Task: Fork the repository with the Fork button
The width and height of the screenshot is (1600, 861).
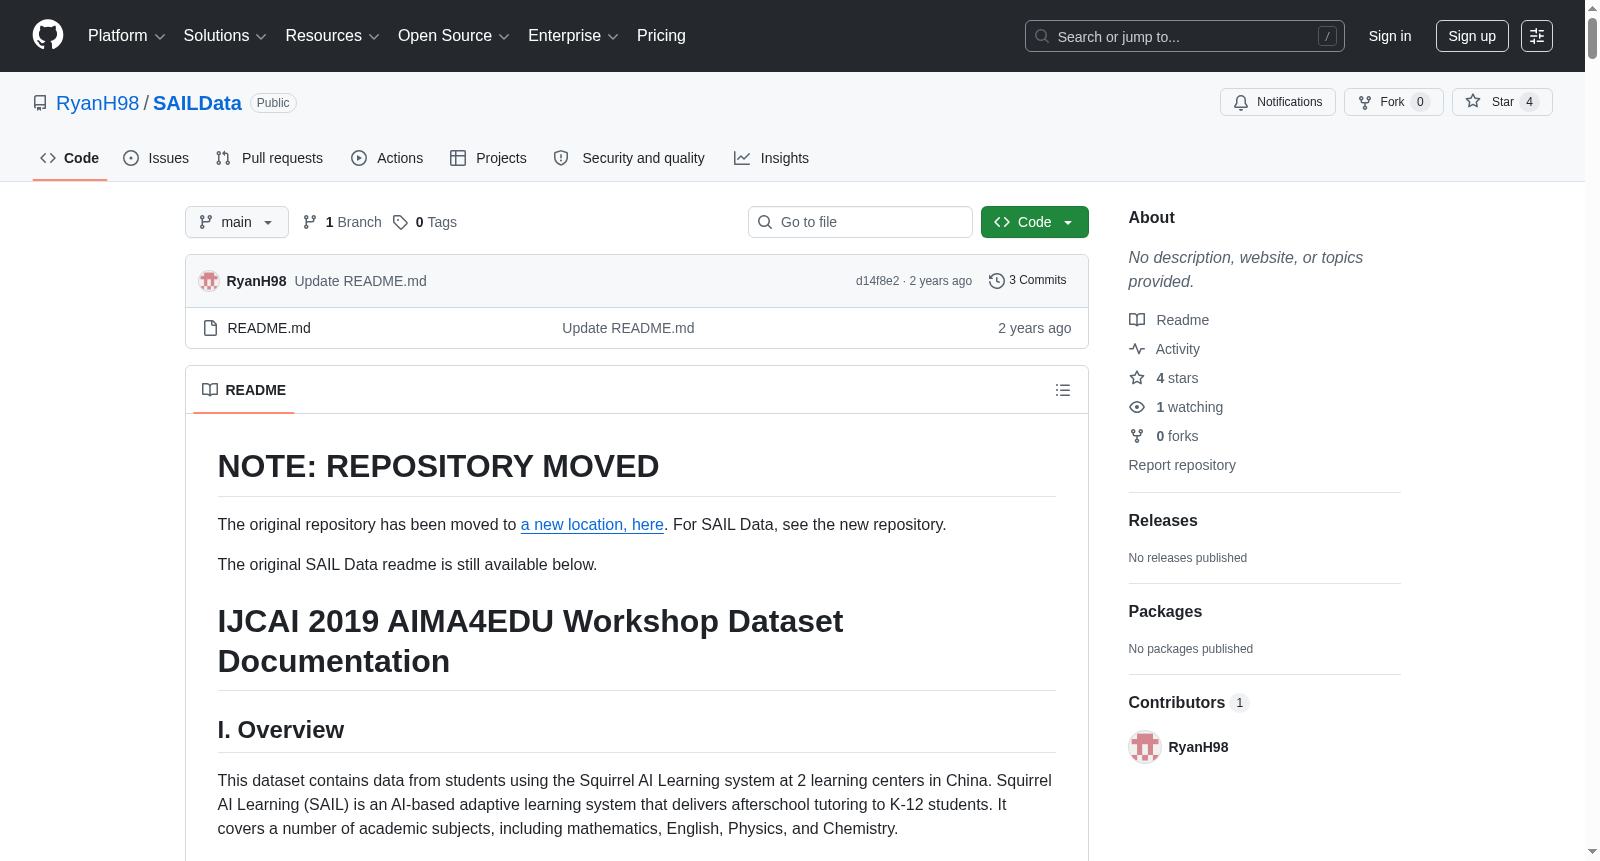Action: (x=1394, y=102)
